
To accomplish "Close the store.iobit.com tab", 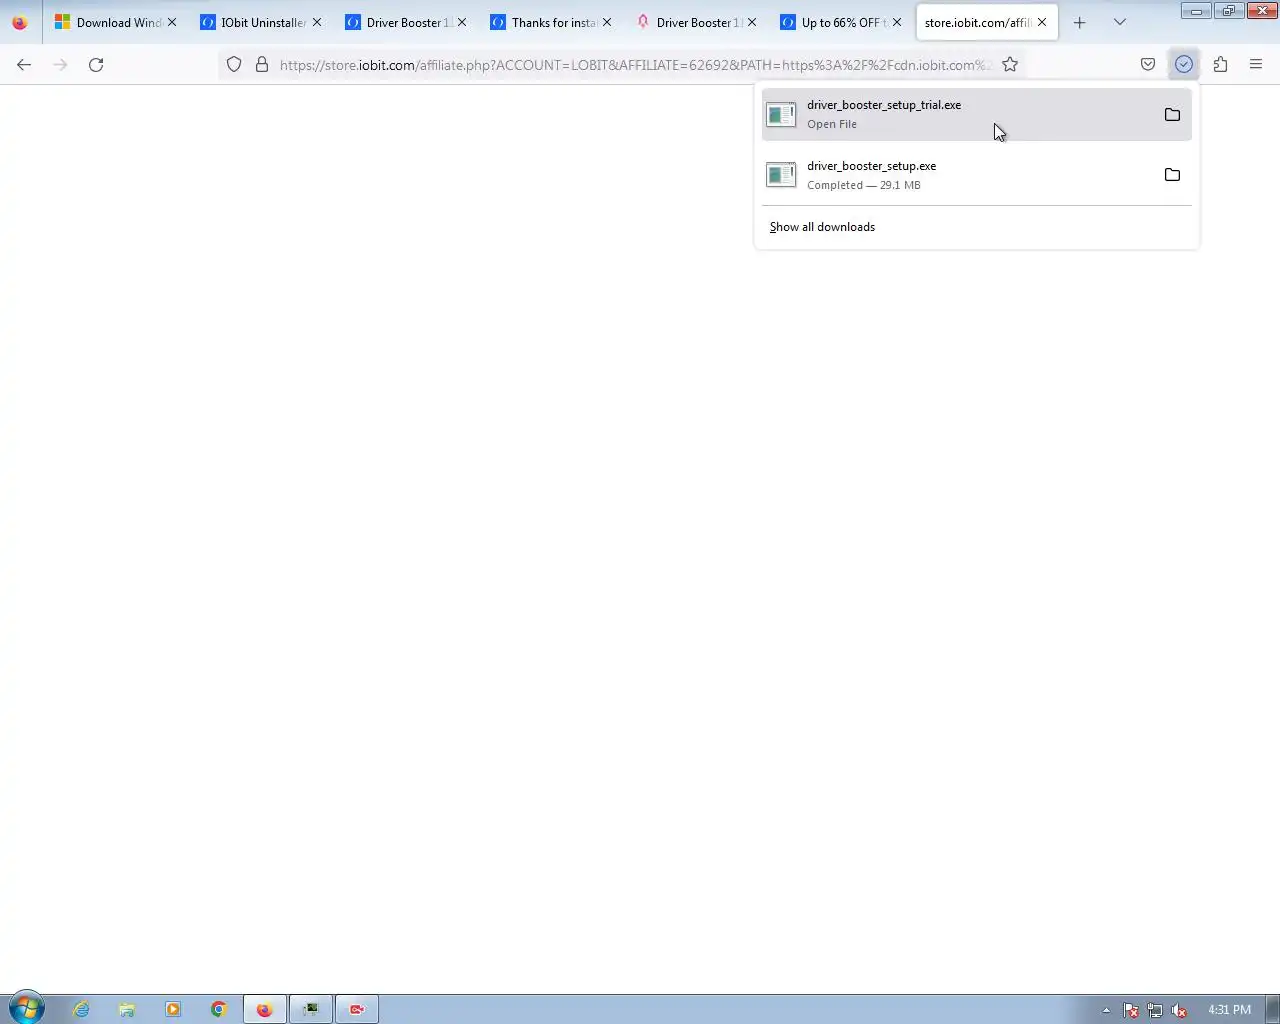I will [x=1042, y=22].
